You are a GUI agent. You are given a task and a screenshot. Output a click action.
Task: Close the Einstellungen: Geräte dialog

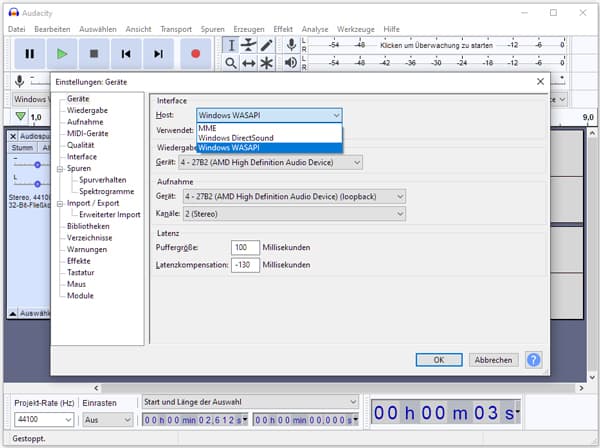[x=540, y=81]
